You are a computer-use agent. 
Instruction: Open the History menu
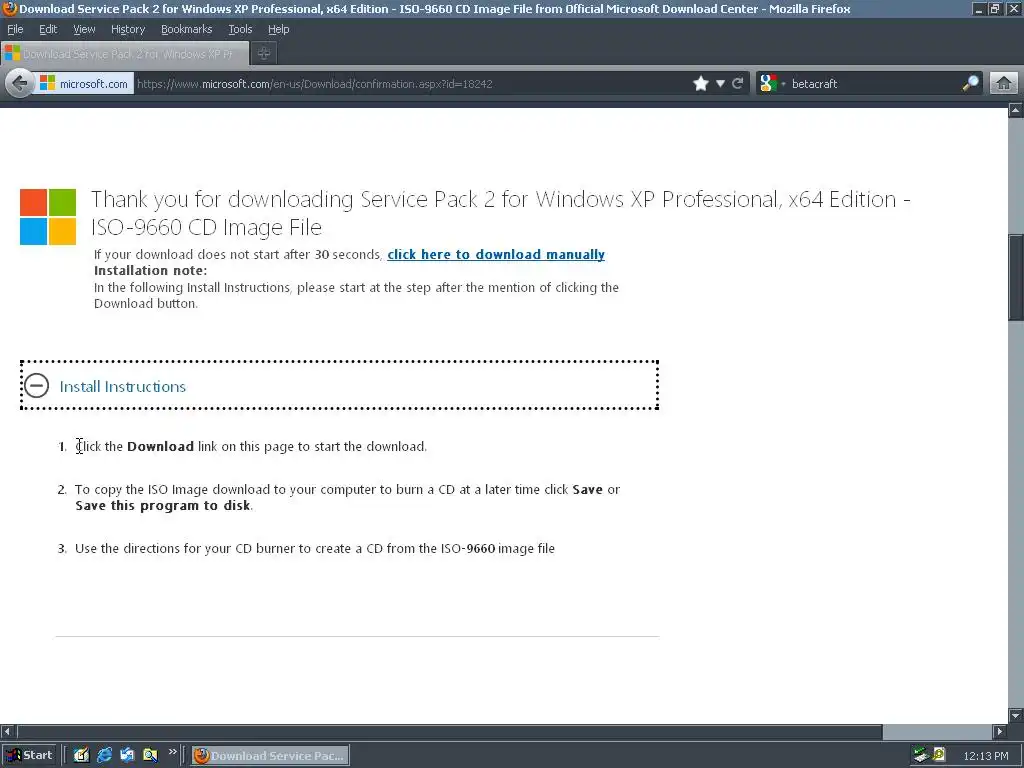point(127,29)
